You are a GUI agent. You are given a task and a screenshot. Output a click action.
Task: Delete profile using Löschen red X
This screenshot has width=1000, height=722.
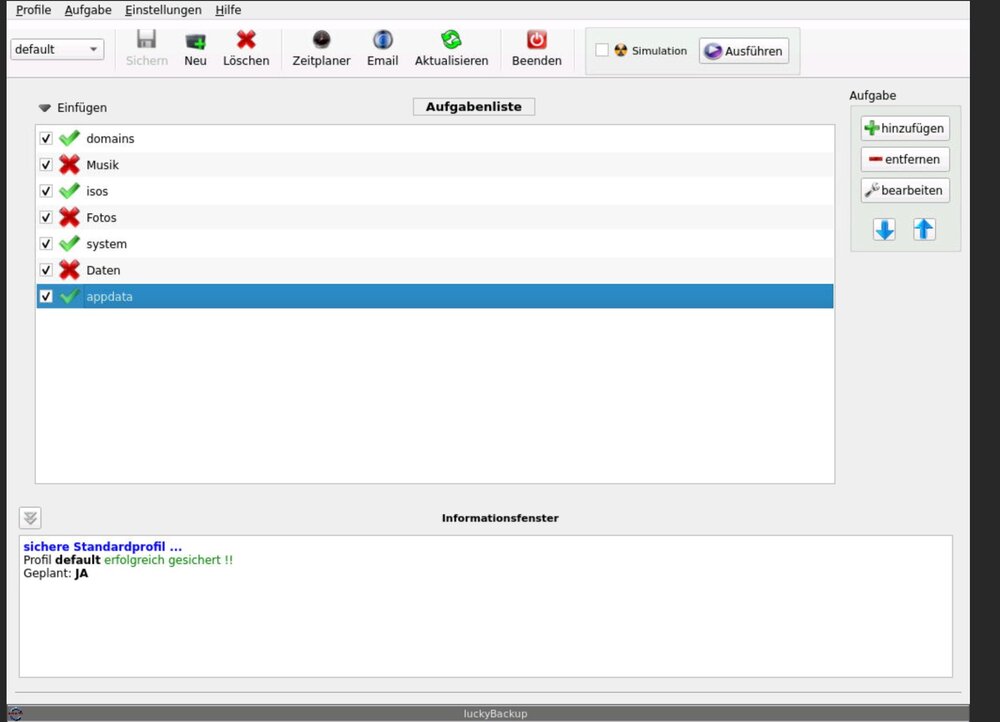tap(246, 40)
